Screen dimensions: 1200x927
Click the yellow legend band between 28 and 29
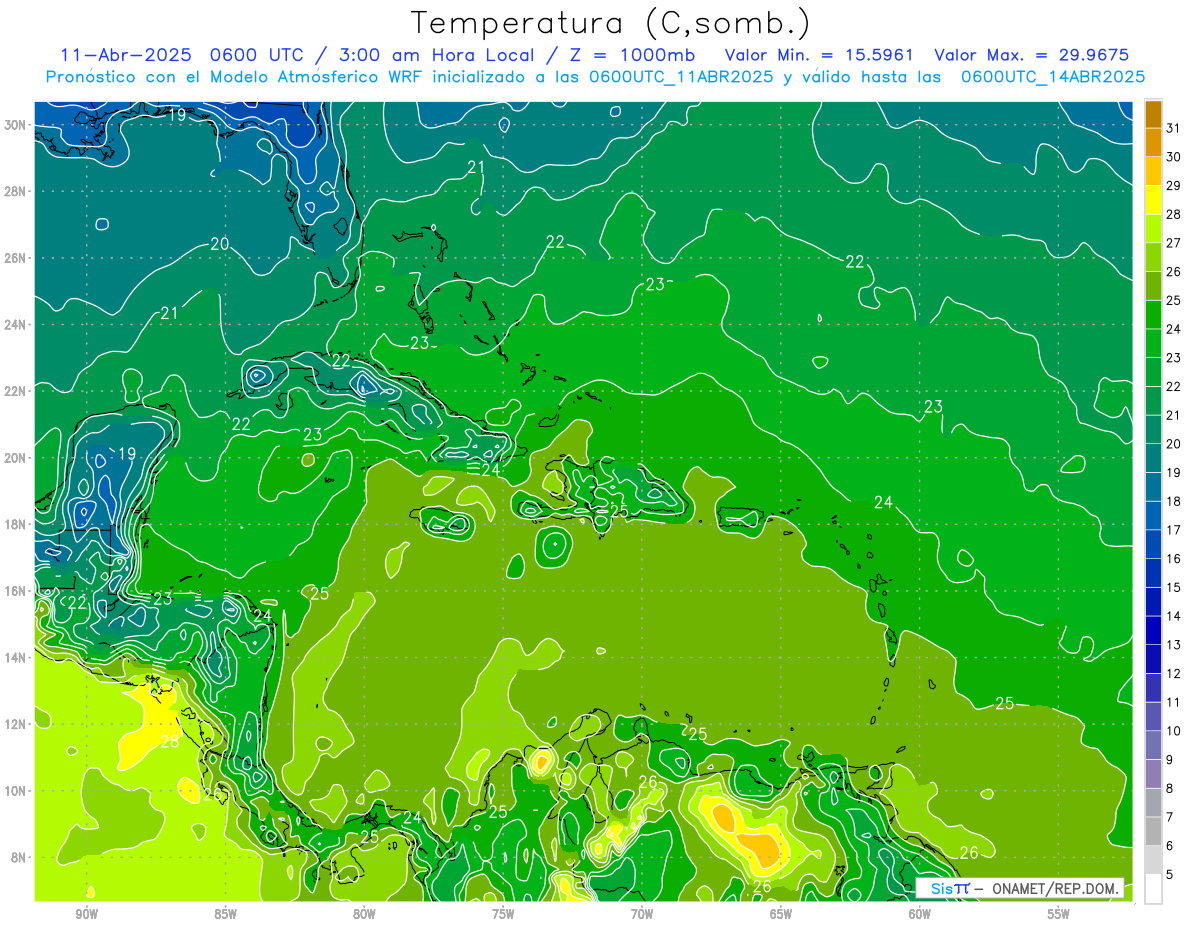[x=1153, y=200]
